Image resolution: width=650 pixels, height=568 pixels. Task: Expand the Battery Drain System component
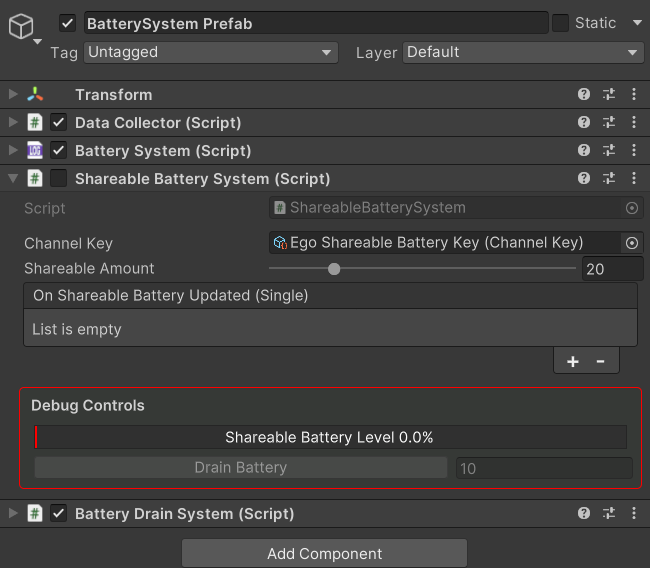(13, 513)
